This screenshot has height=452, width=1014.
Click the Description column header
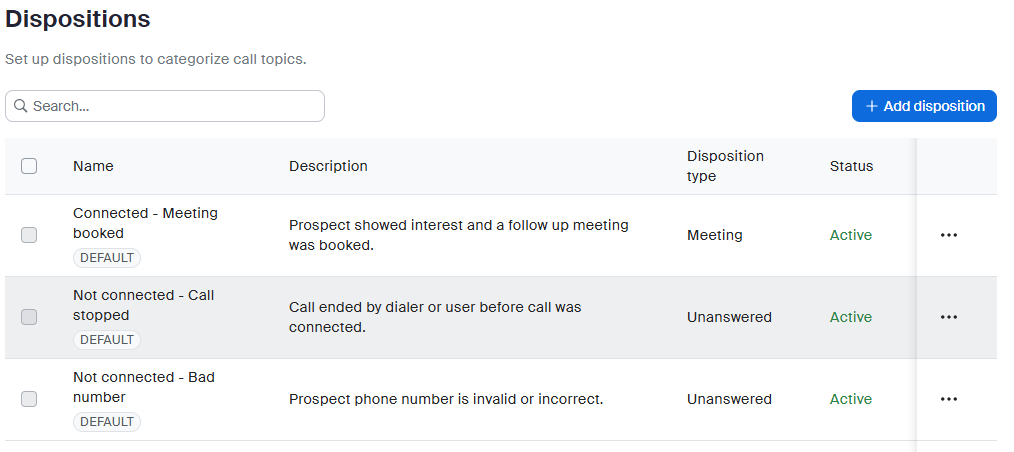328,166
